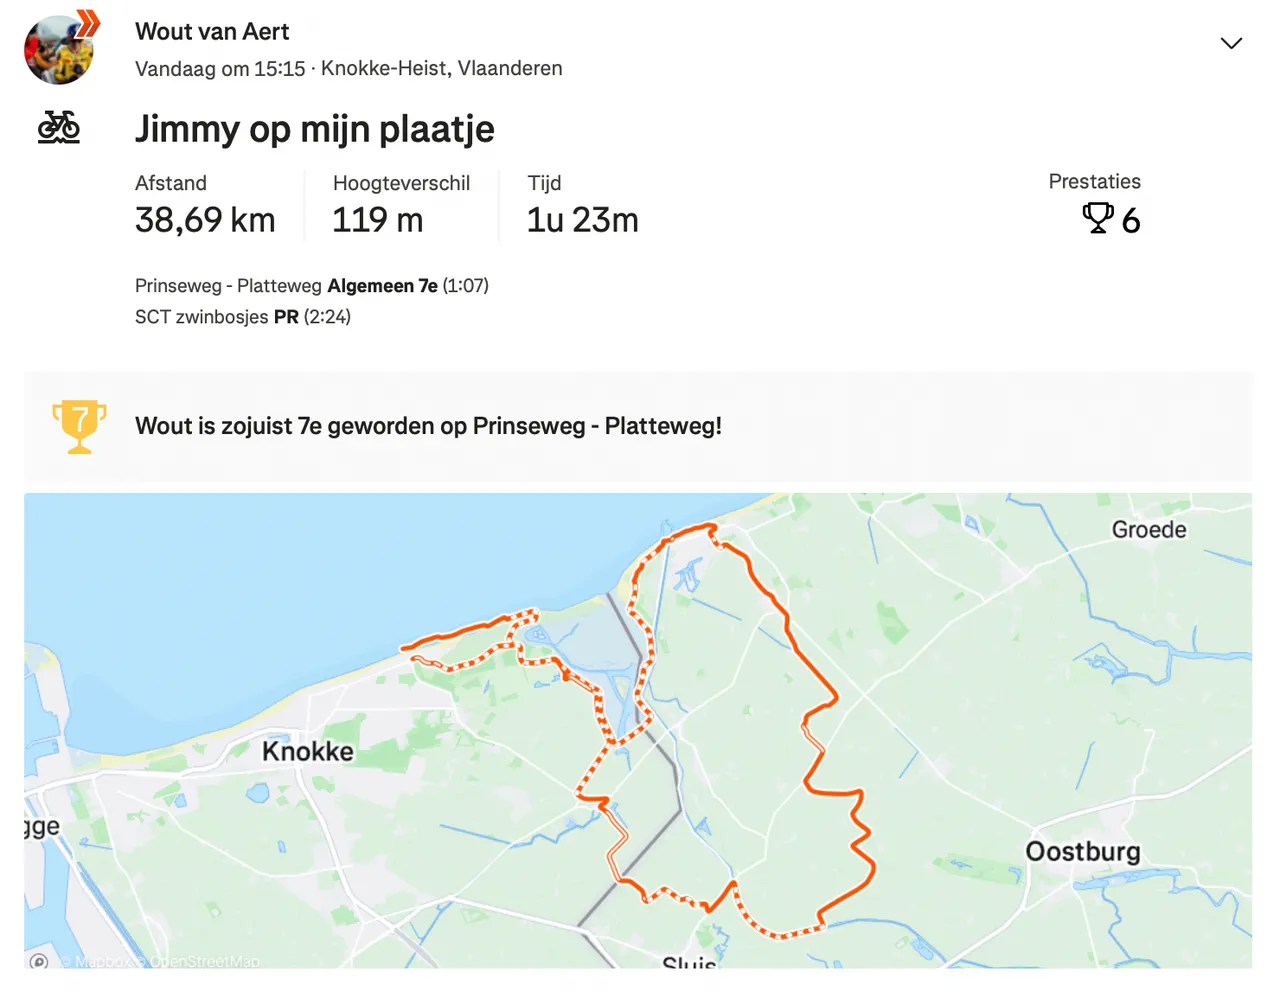
Task: Click the Knokke-Heist, Vlaanderen location text
Action: pyautogui.click(x=441, y=69)
